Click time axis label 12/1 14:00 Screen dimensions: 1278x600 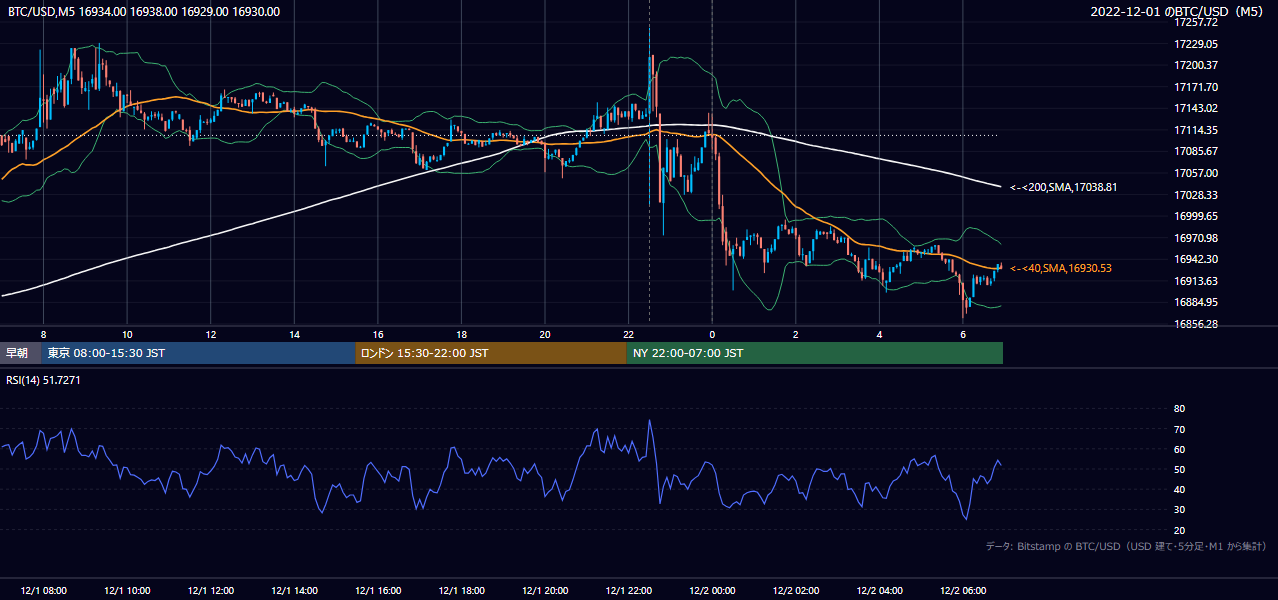tap(294, 591)
